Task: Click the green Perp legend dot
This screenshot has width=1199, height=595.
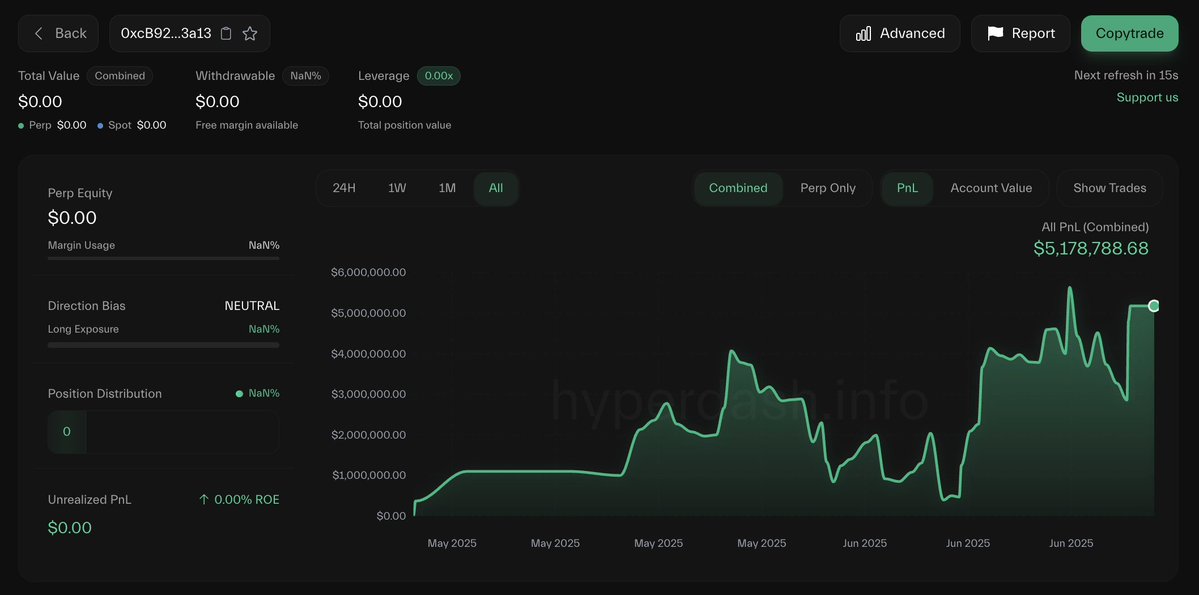Action: (x=21, y=125)
